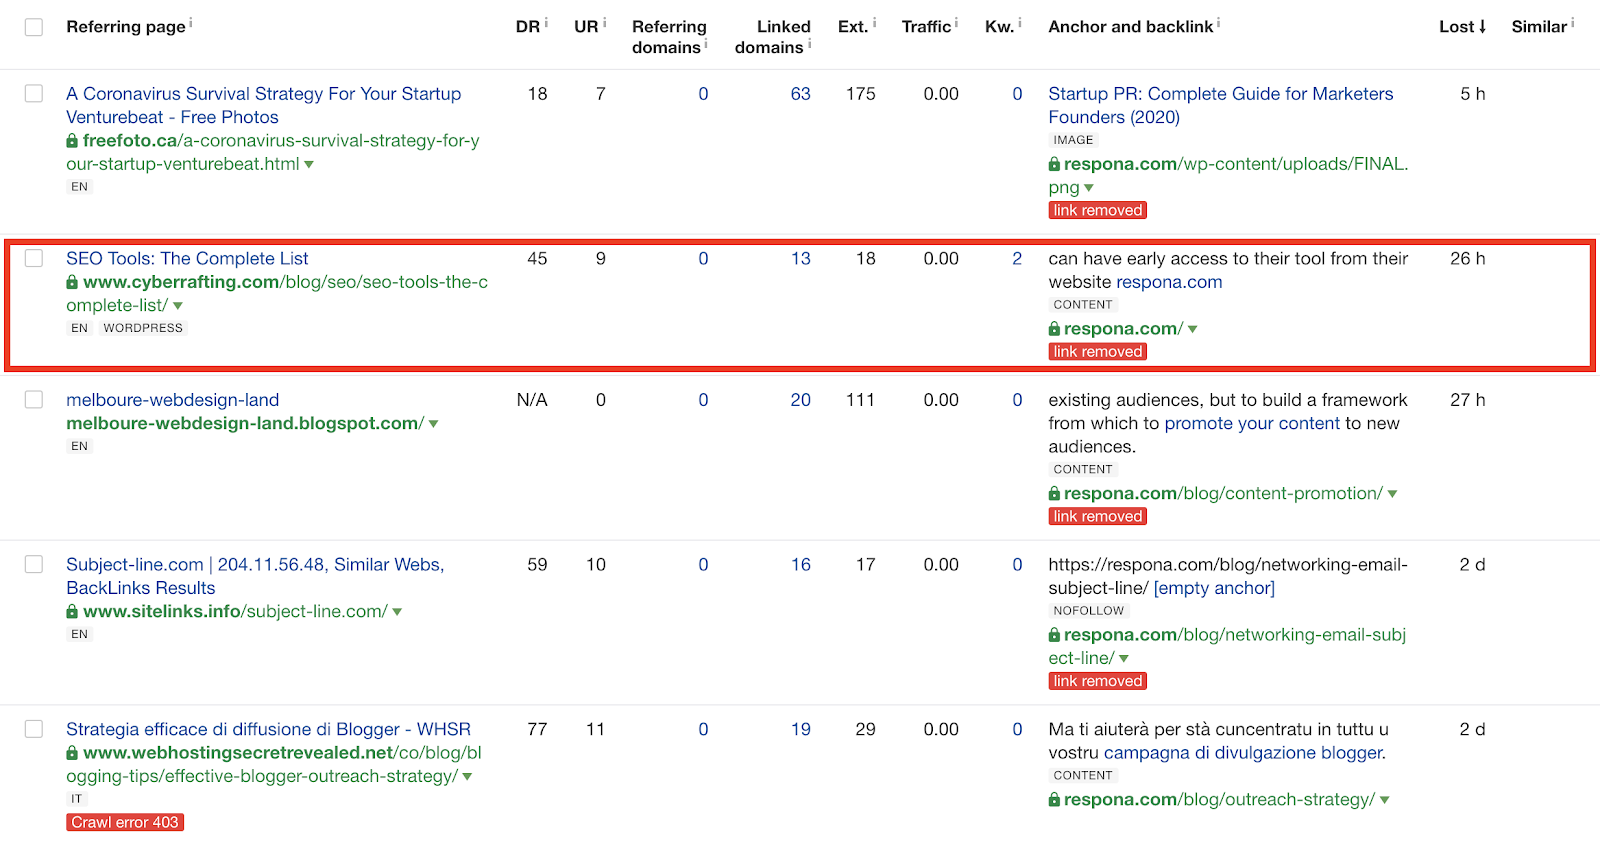Click keywords value 2 in cyberrafting row
This screenshot has height=843, width=1600.
click(1017, 258)
